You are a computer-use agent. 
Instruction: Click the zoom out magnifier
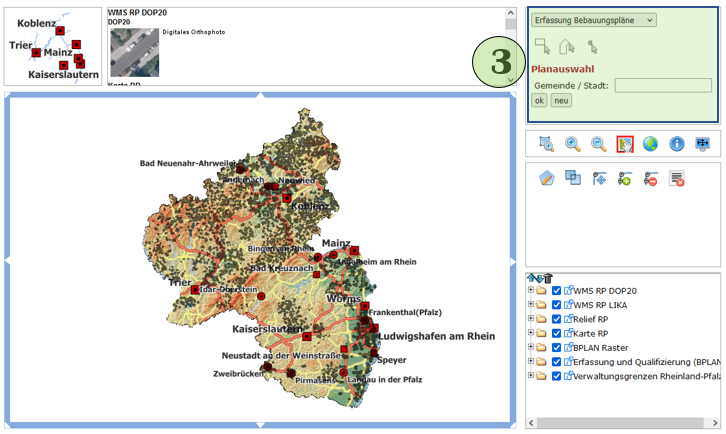tap(599, 144)
